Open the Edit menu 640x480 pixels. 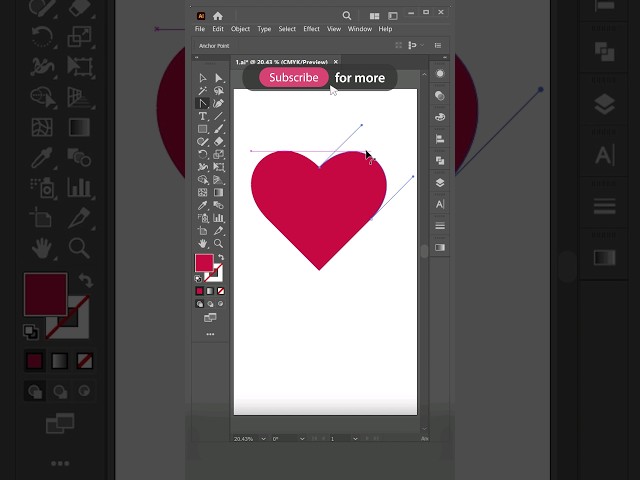(218, 29)
